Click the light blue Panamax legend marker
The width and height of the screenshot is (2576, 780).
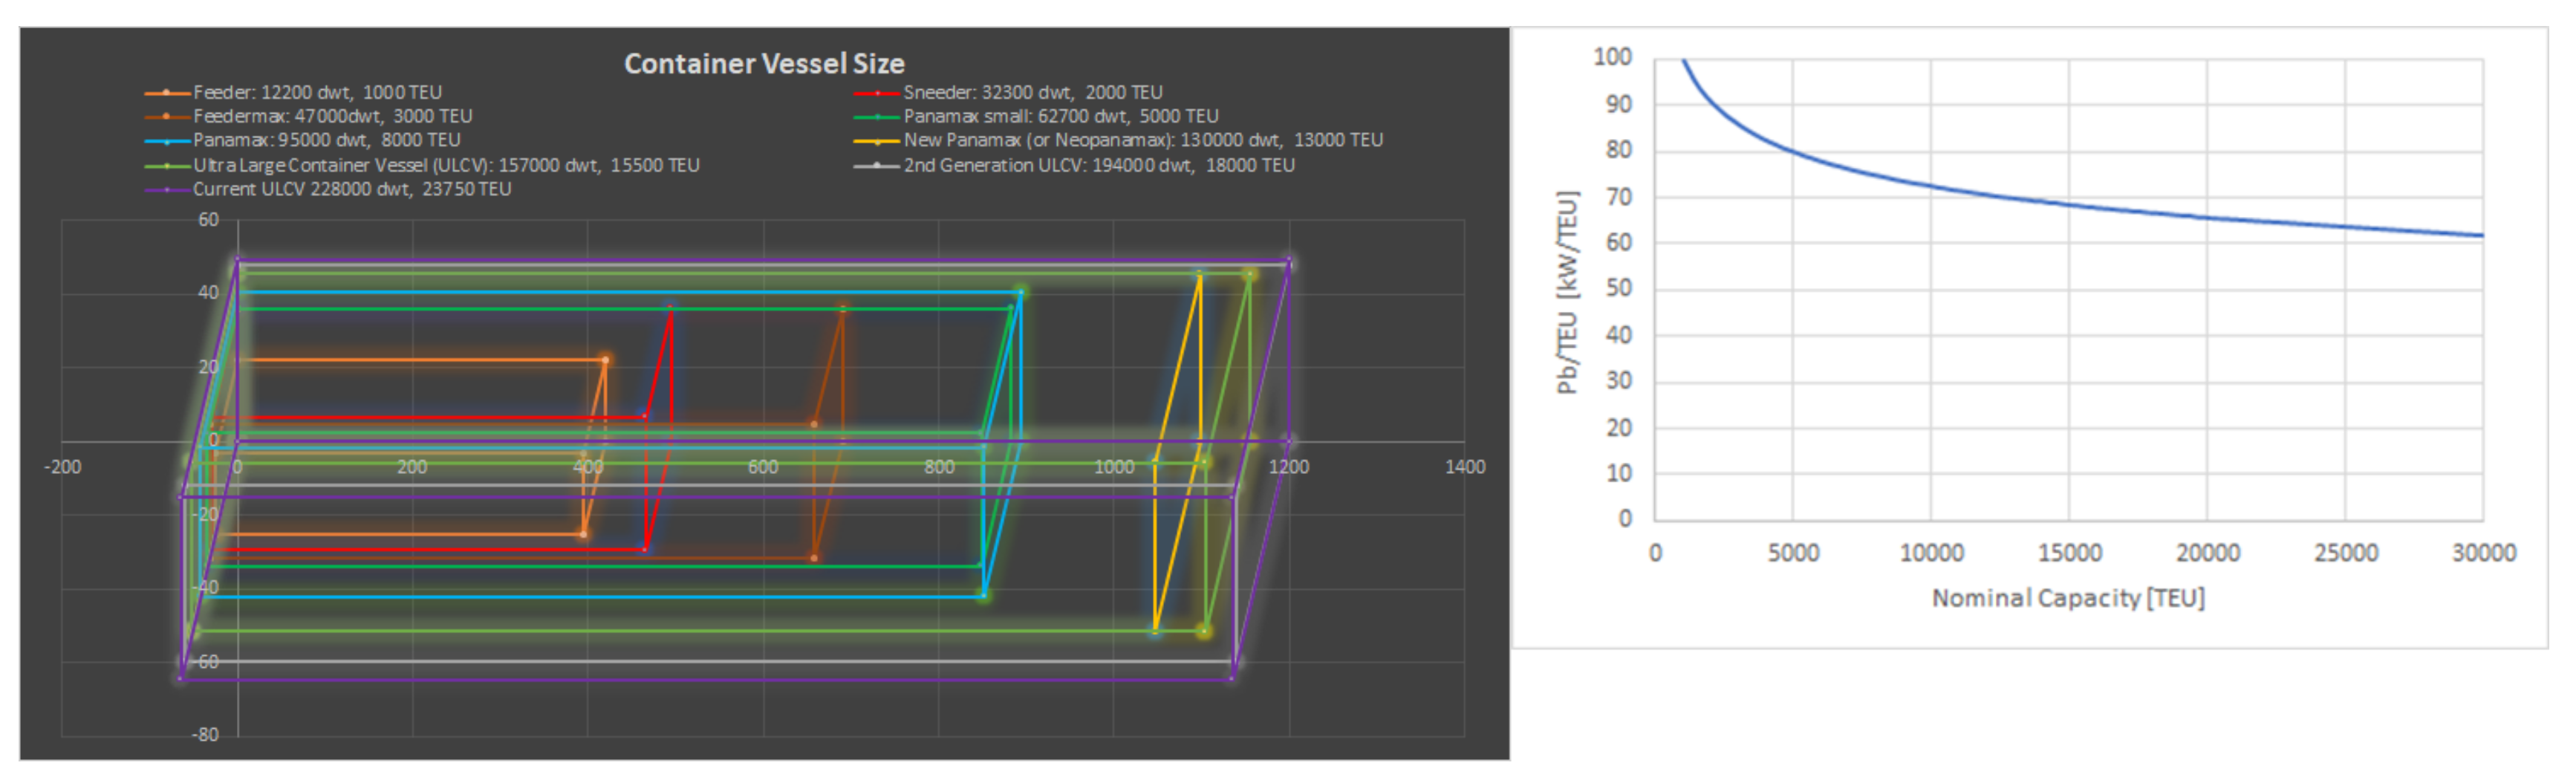pyautogui.click(x=166, y=141)
